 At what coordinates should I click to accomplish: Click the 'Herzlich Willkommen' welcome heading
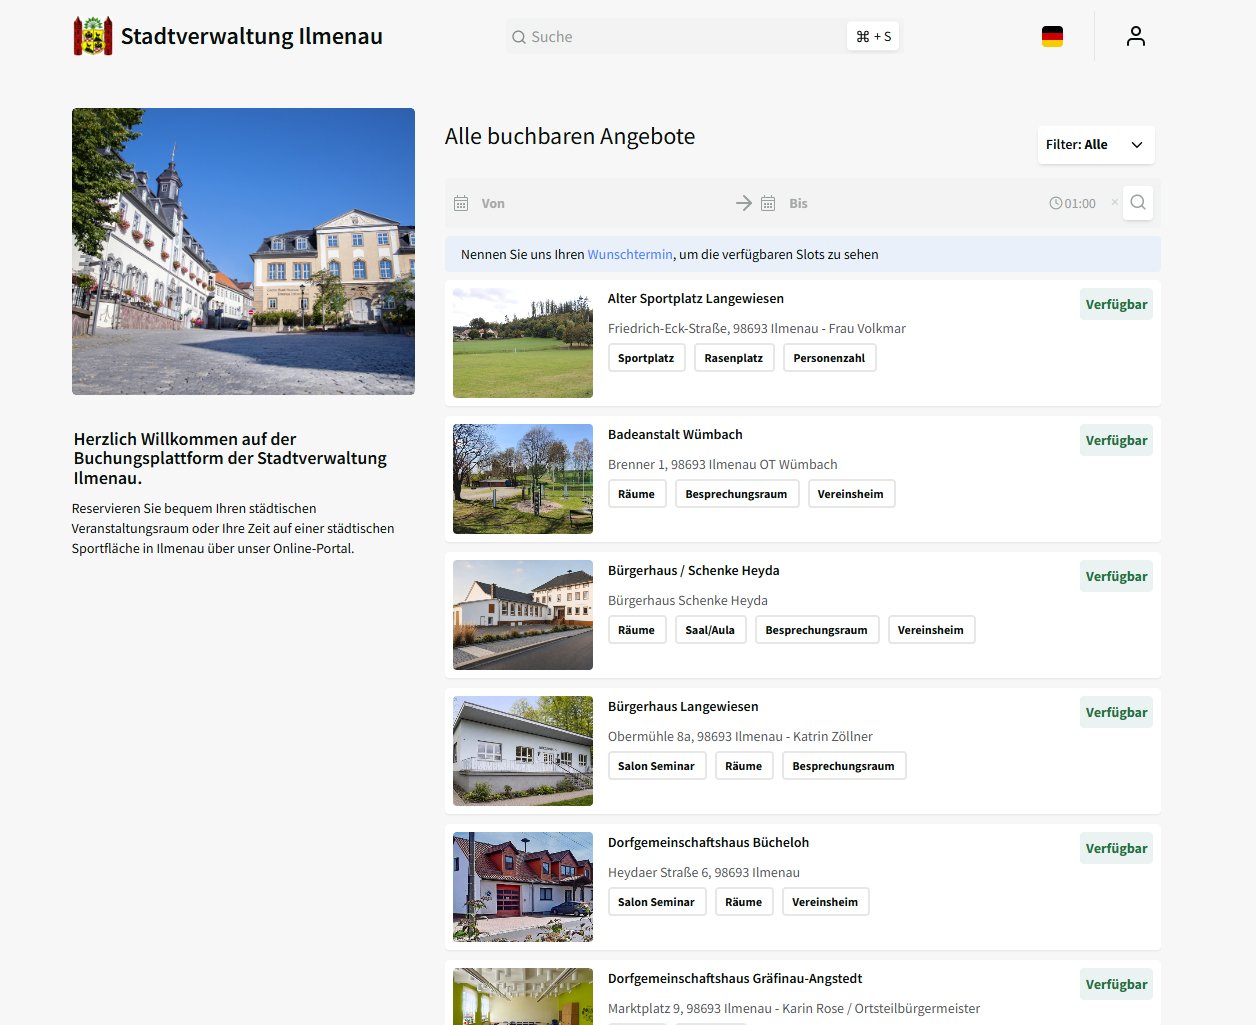[x=232, y=458]
